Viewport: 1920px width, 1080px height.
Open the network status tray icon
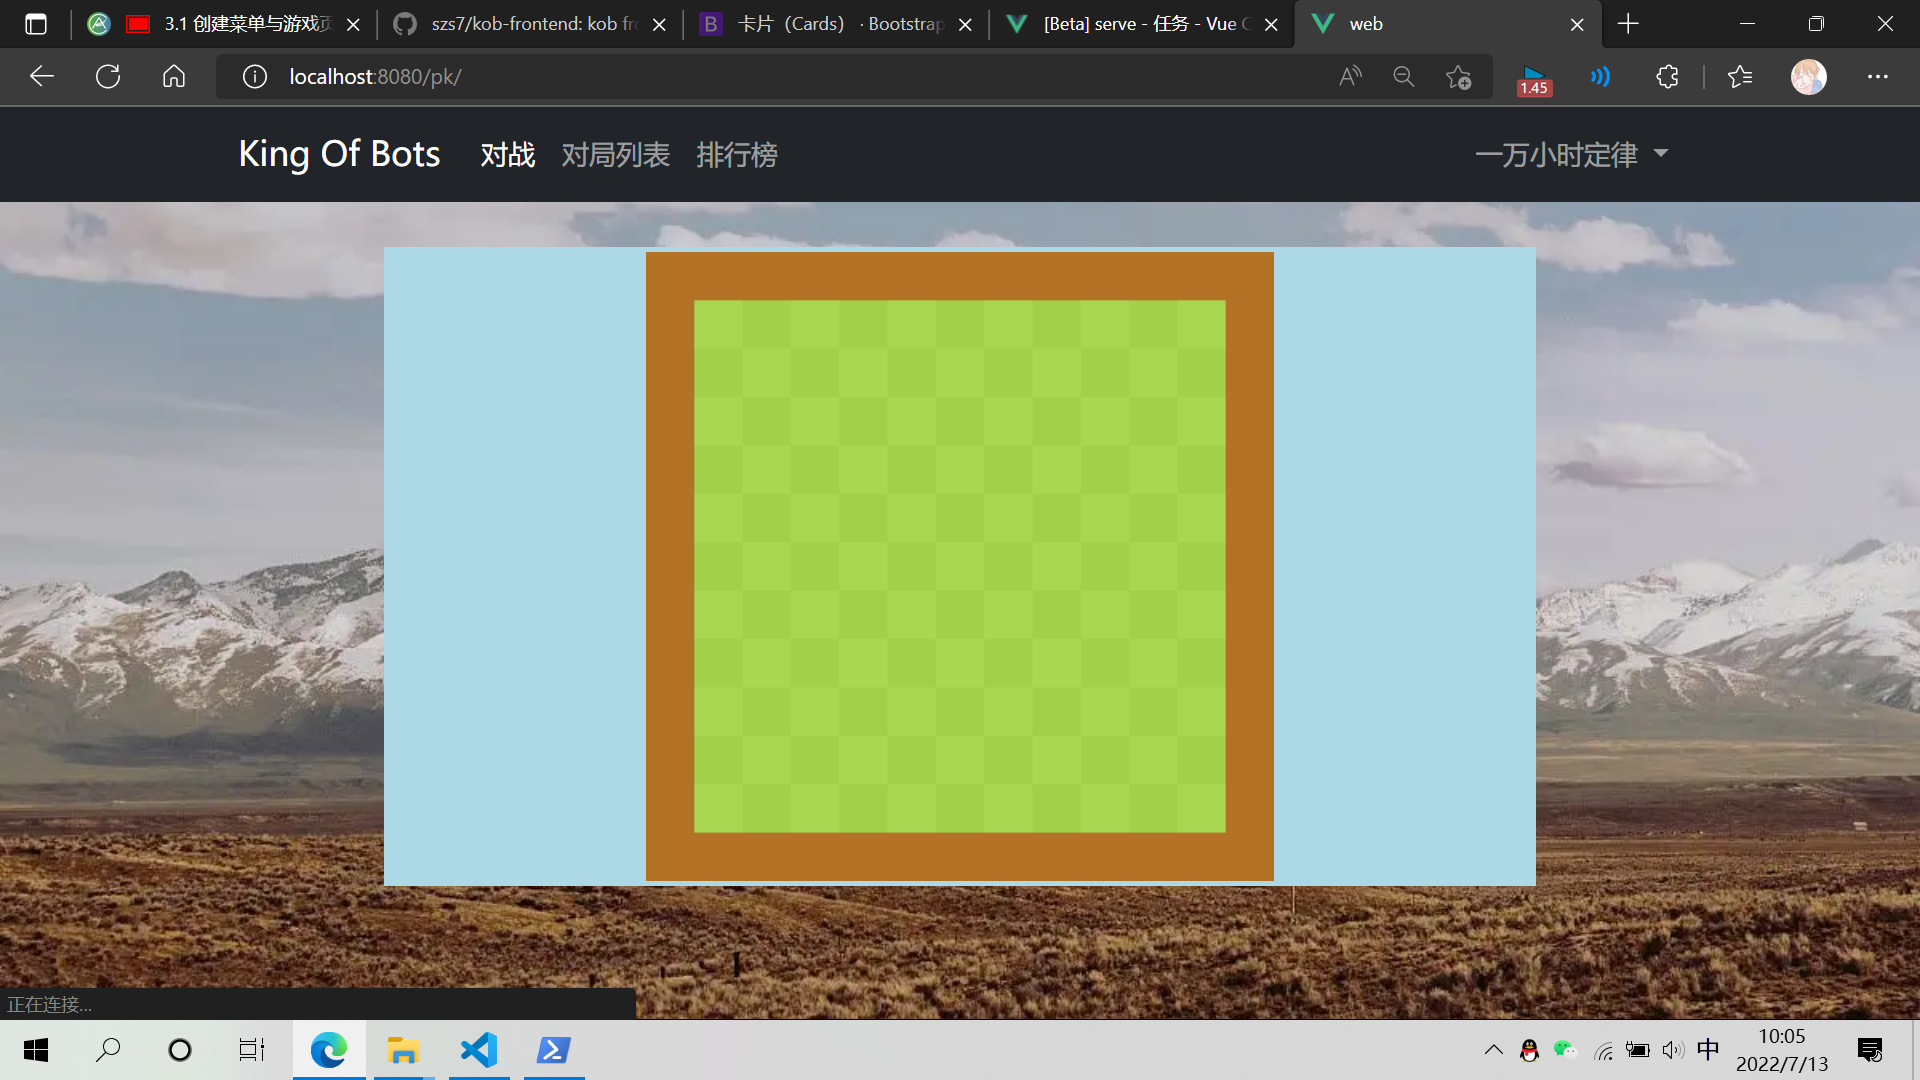click(x=1603, y=1050)
